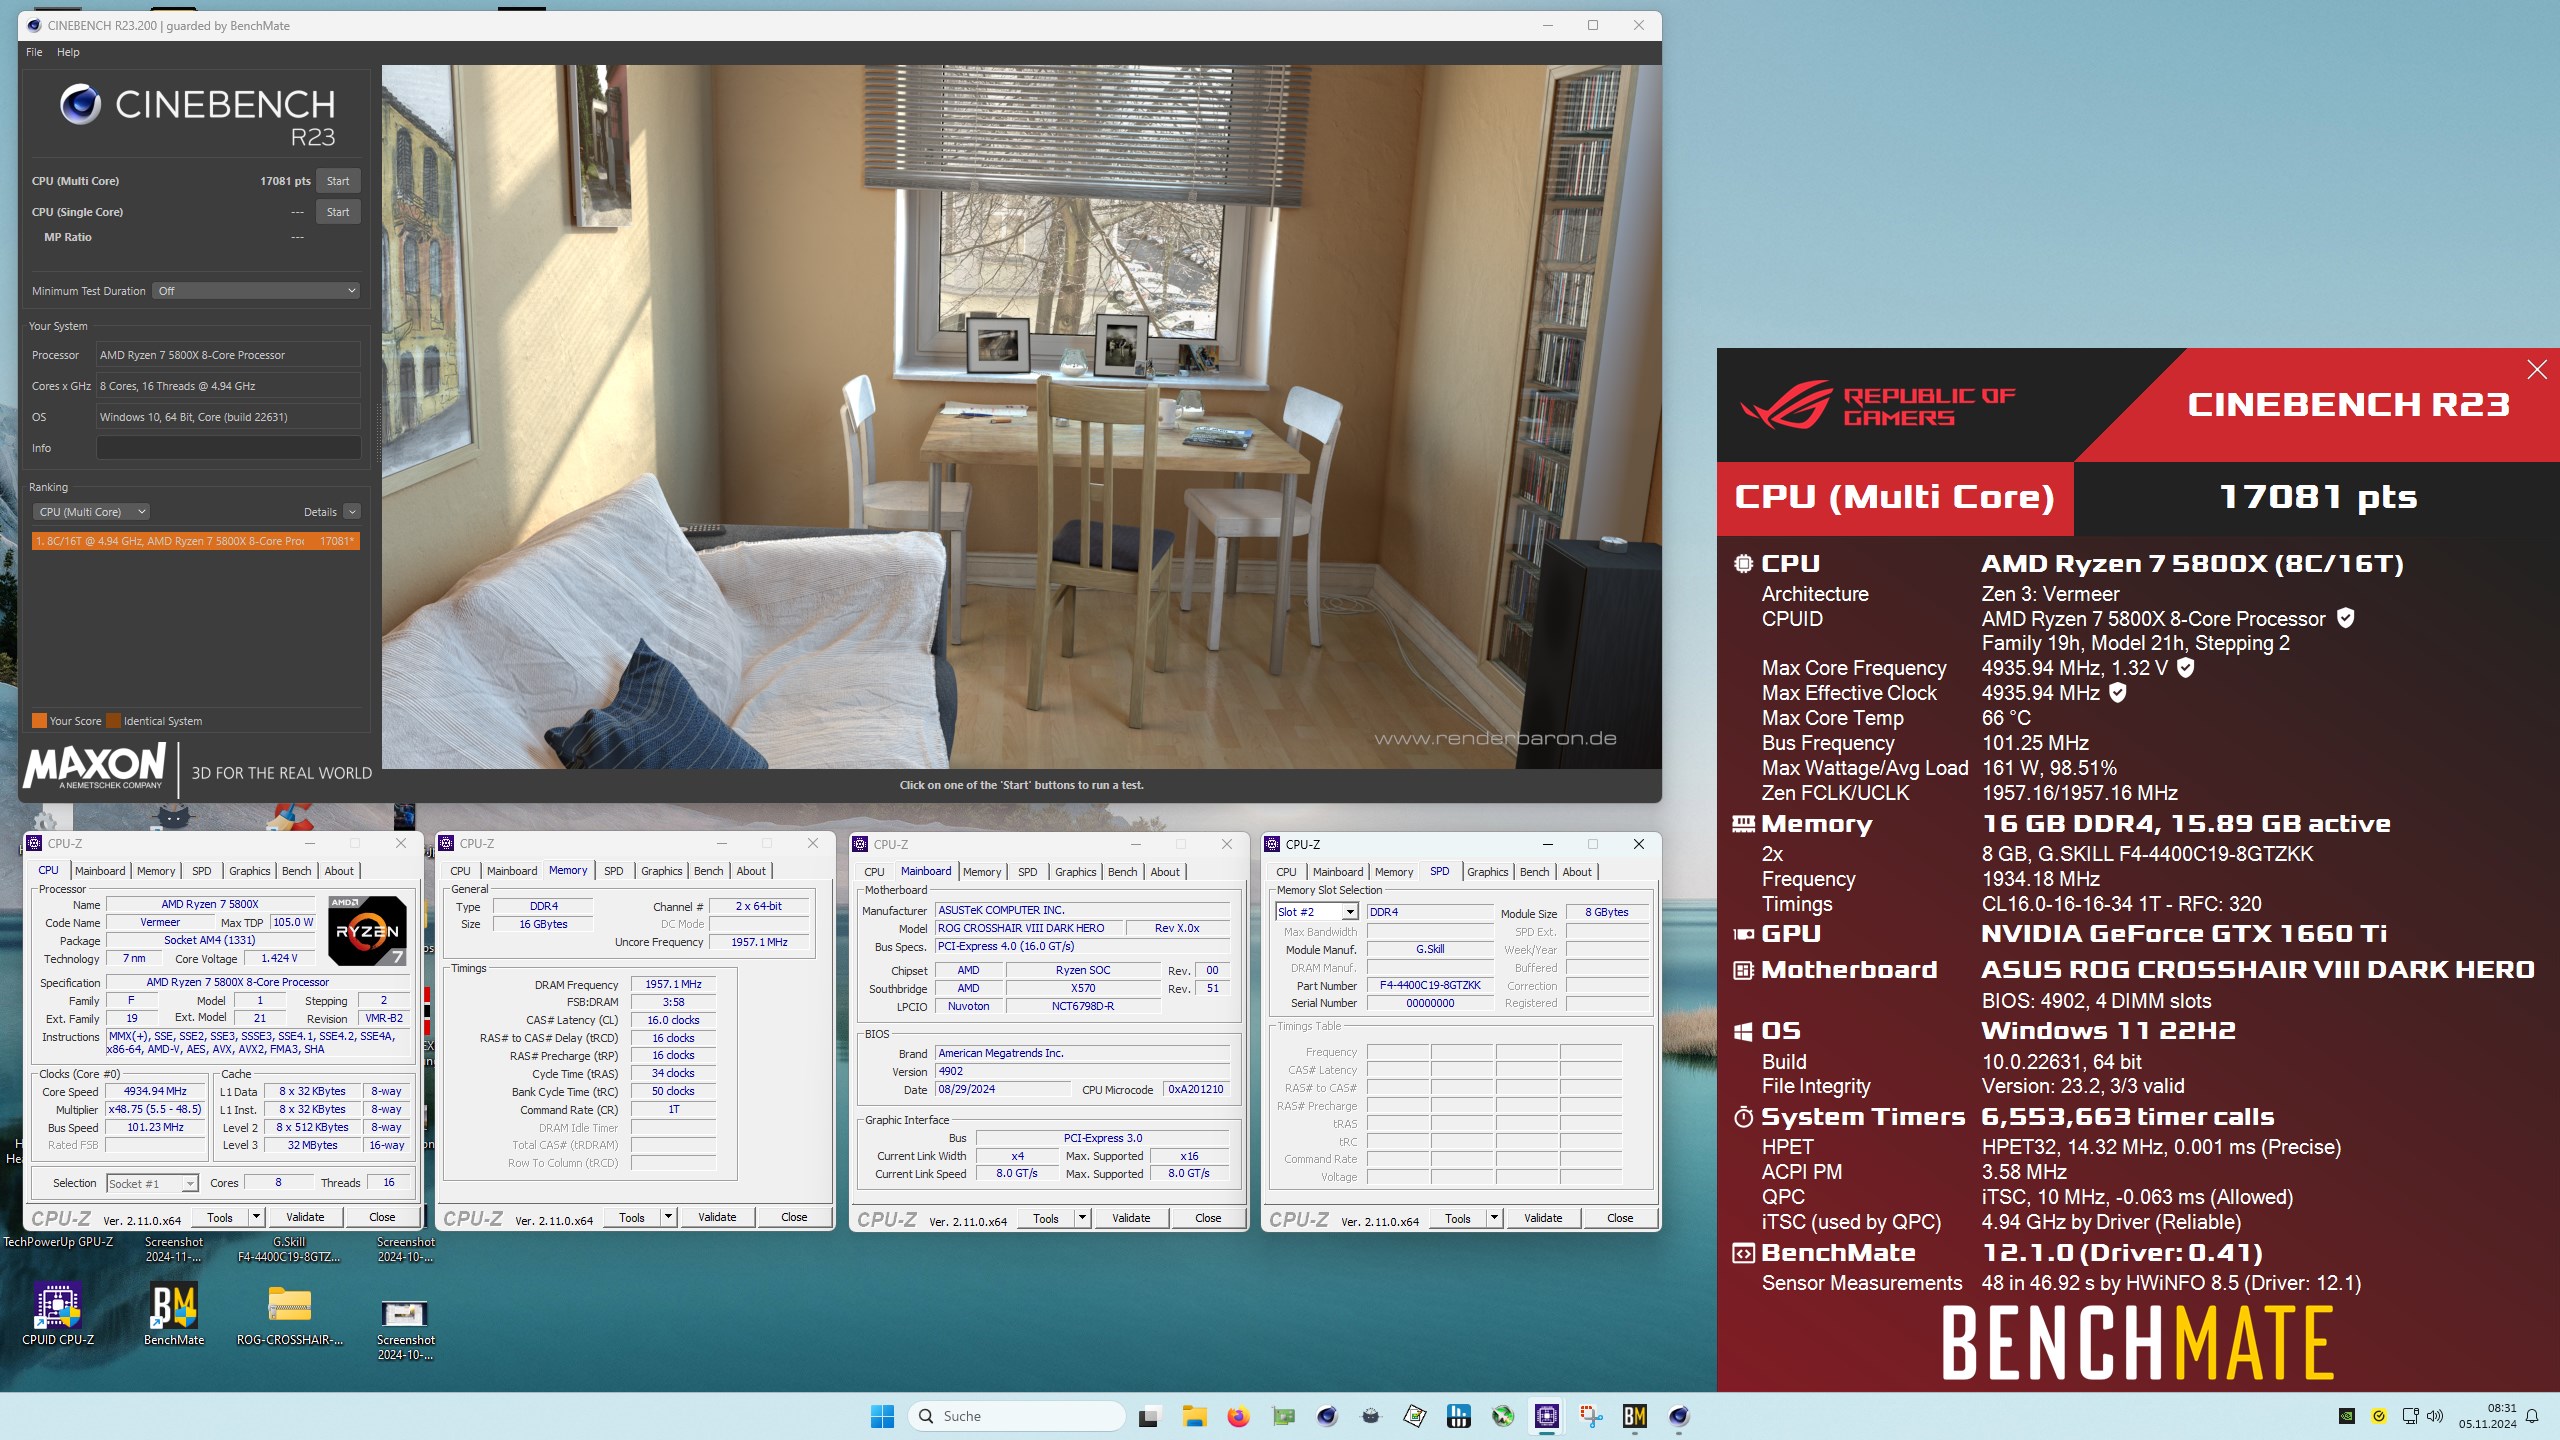The height and width of the screenshot is (1440, 2560).
Task: Expand the Details dropdown in Ranking
Action: click(x=352, y=512)
